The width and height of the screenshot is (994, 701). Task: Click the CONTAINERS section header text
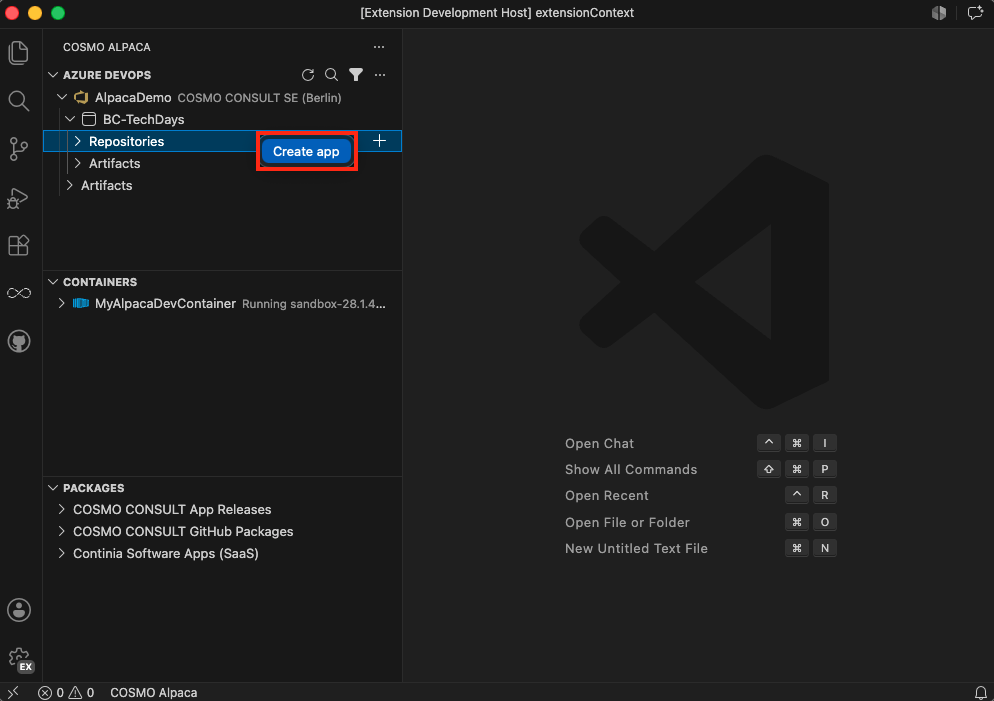[100, 282]
